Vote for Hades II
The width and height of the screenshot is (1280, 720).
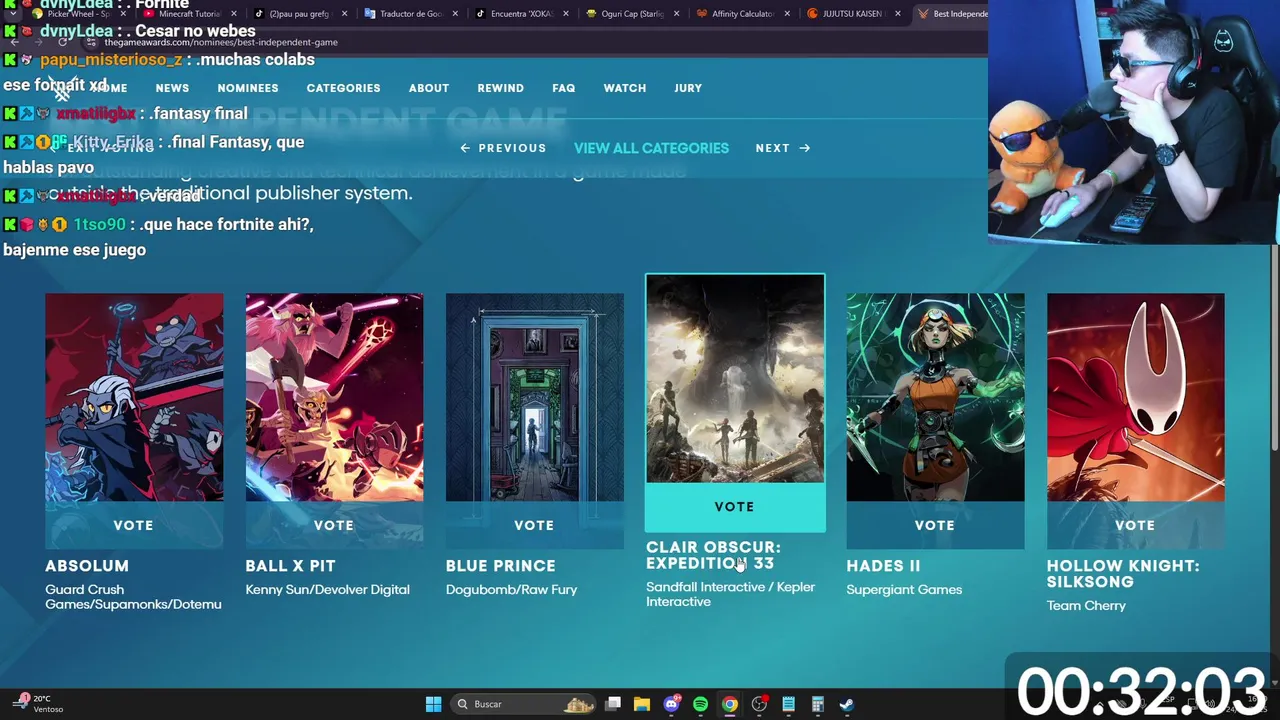click(935, 525)
